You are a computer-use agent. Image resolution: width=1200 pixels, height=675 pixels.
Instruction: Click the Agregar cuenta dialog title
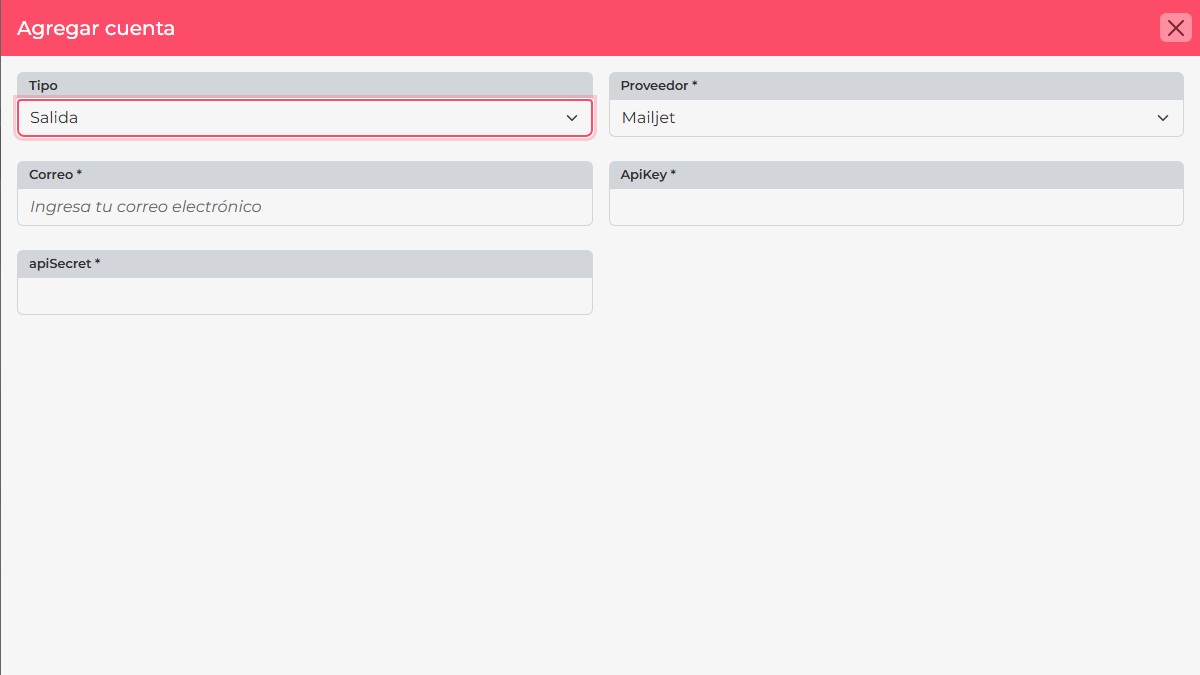96,28
